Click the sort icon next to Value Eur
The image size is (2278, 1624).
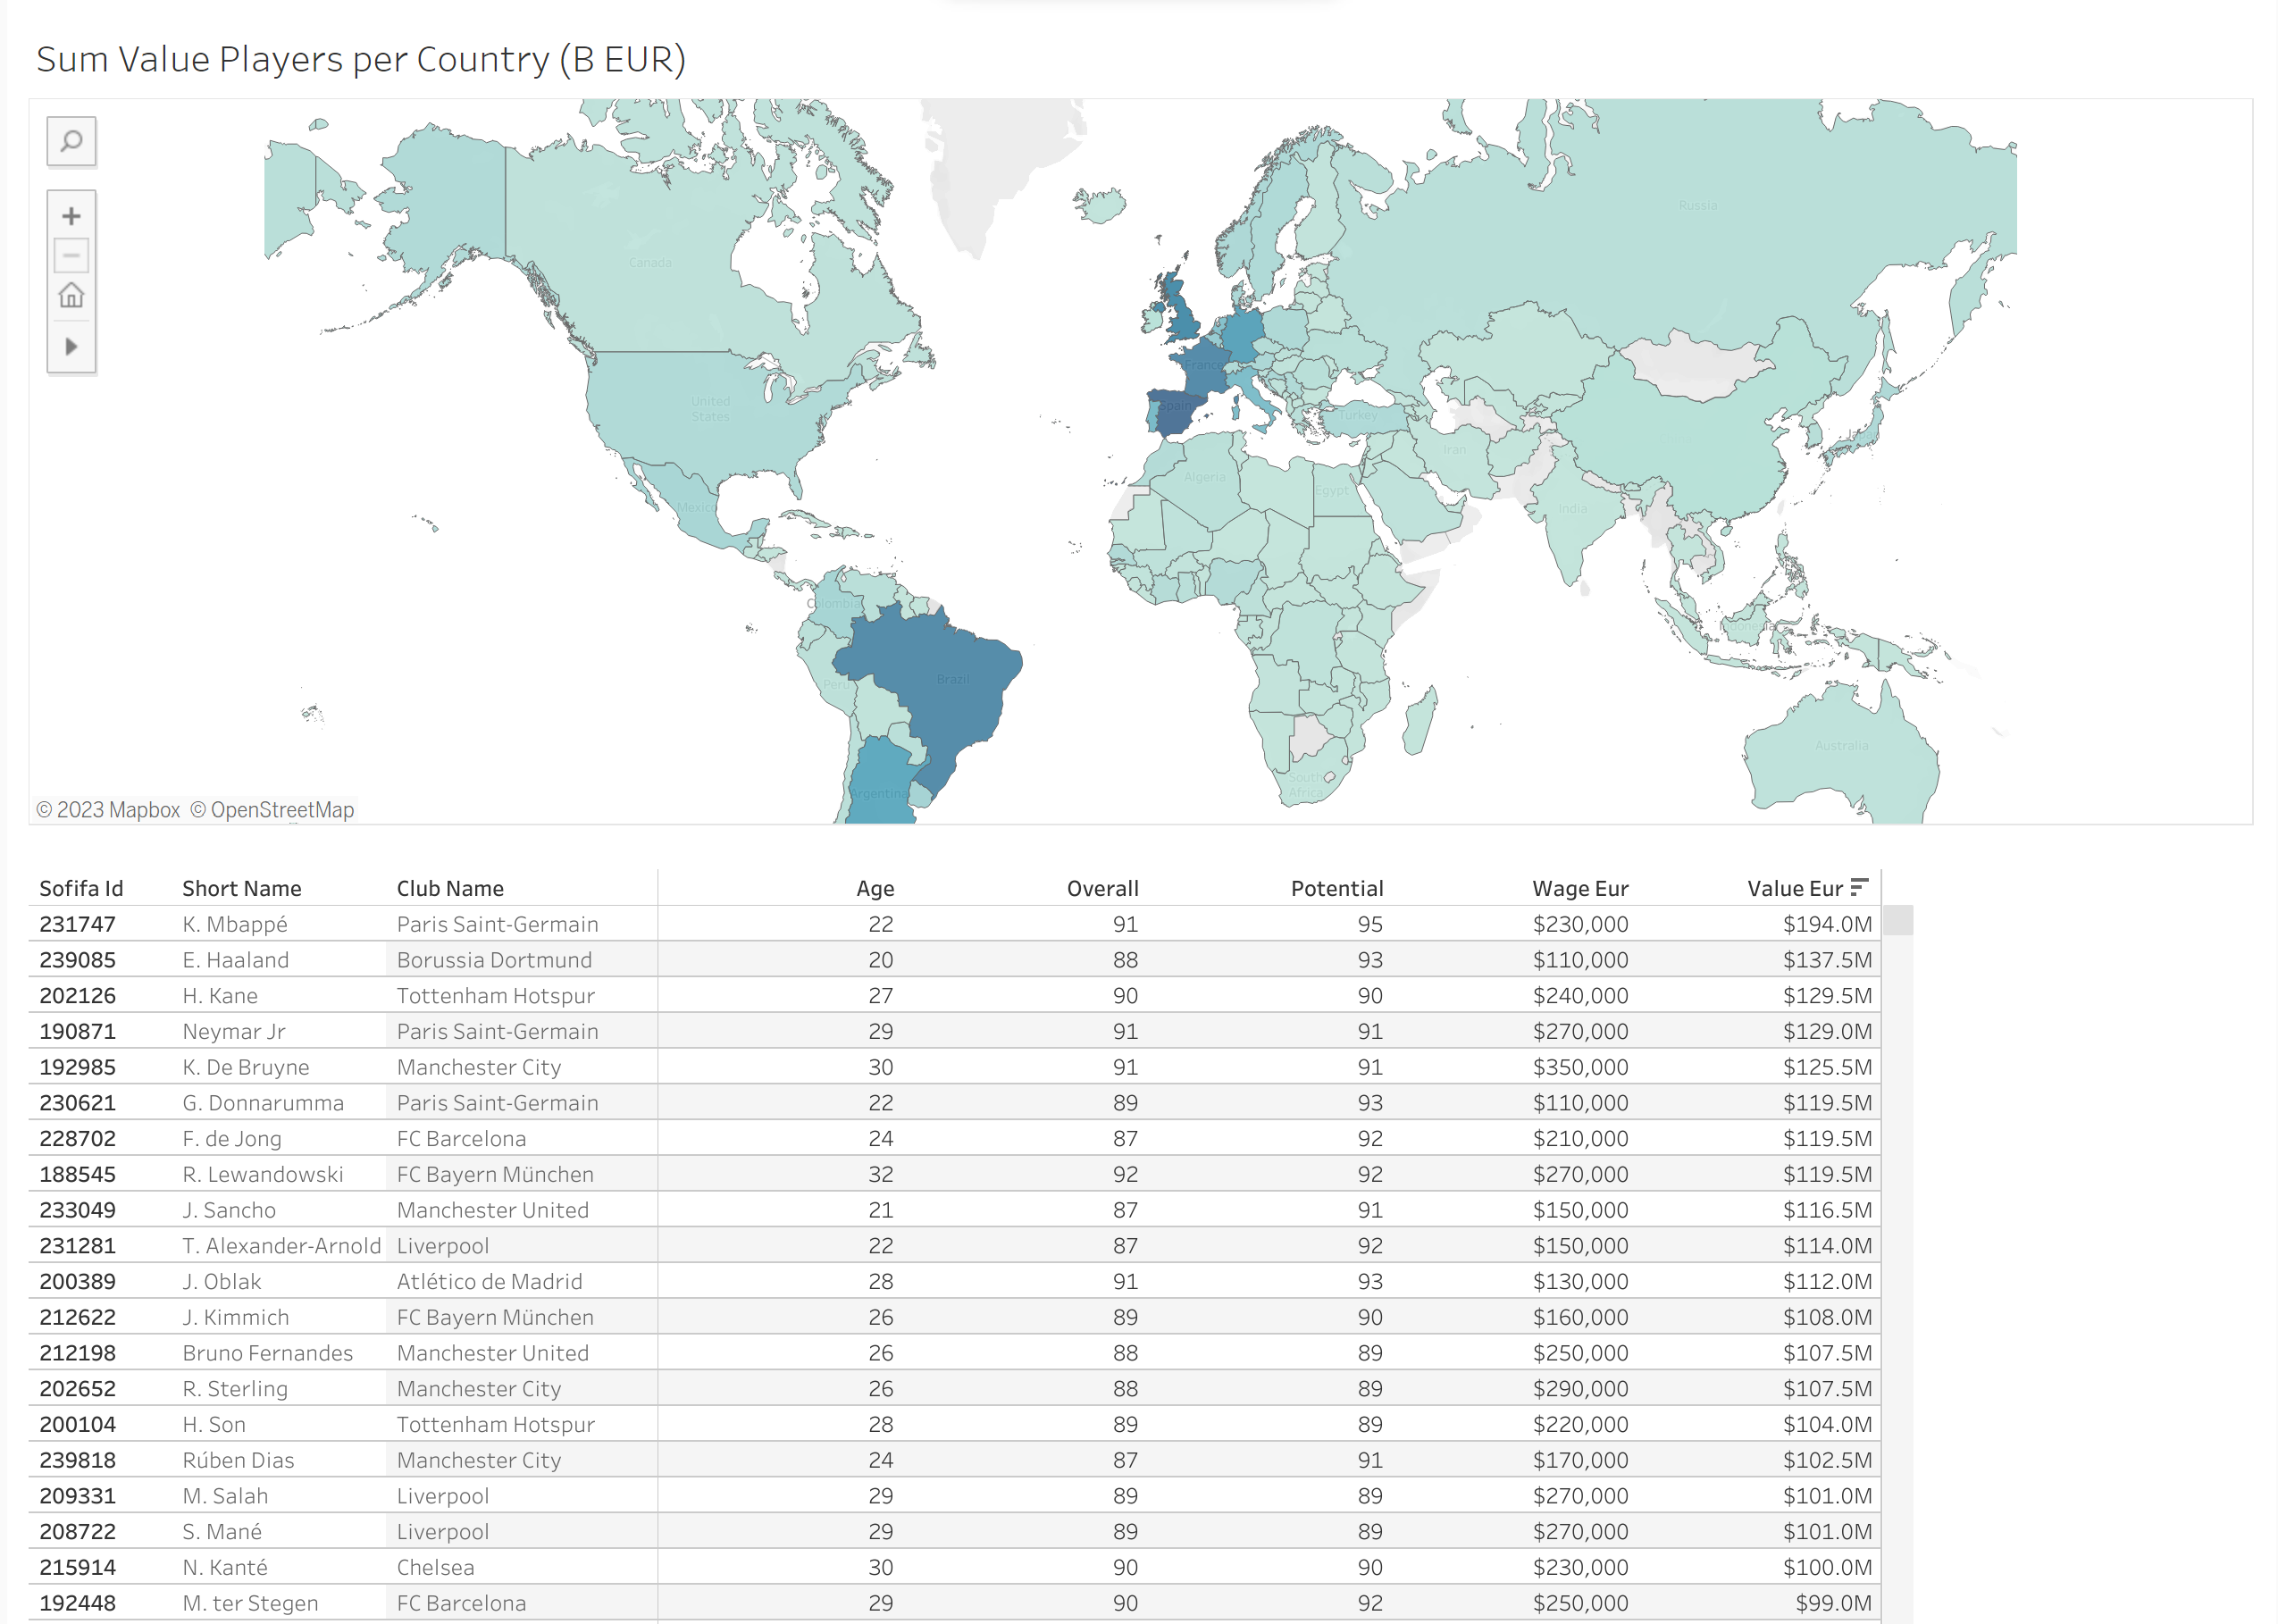point(1858,887)
